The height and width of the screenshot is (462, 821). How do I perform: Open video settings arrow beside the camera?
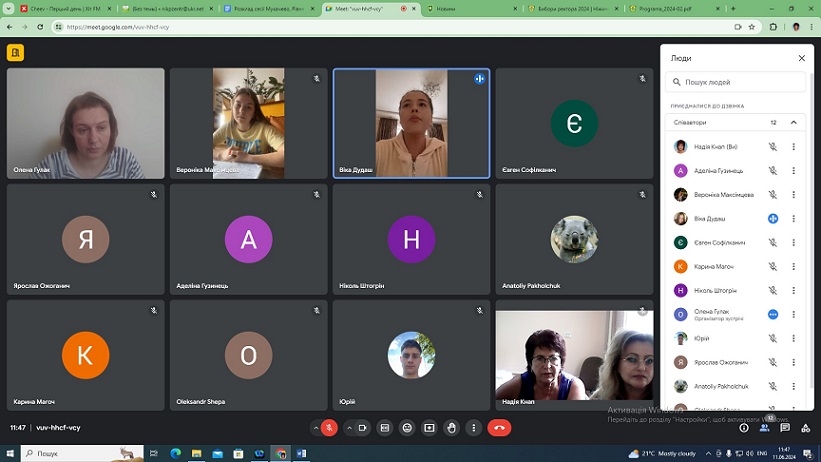tap(349, 428)
